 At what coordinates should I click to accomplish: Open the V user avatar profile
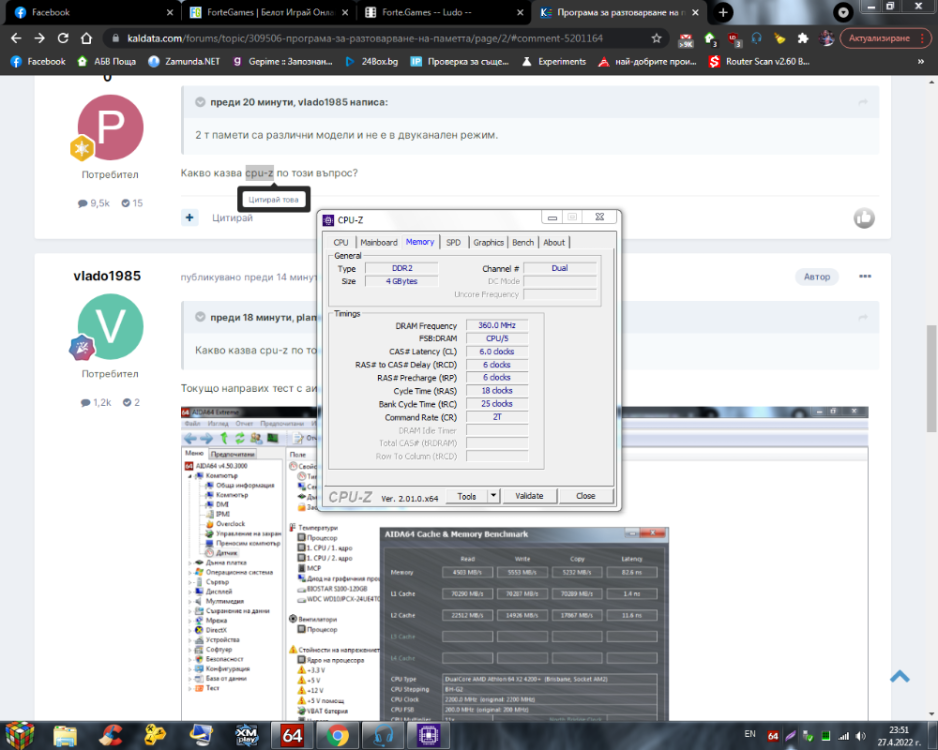click(x=111, y=326)
